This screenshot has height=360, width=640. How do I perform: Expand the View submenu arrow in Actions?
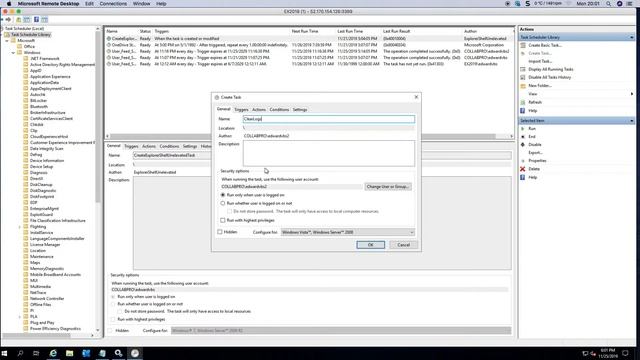[x=632, y=94]
